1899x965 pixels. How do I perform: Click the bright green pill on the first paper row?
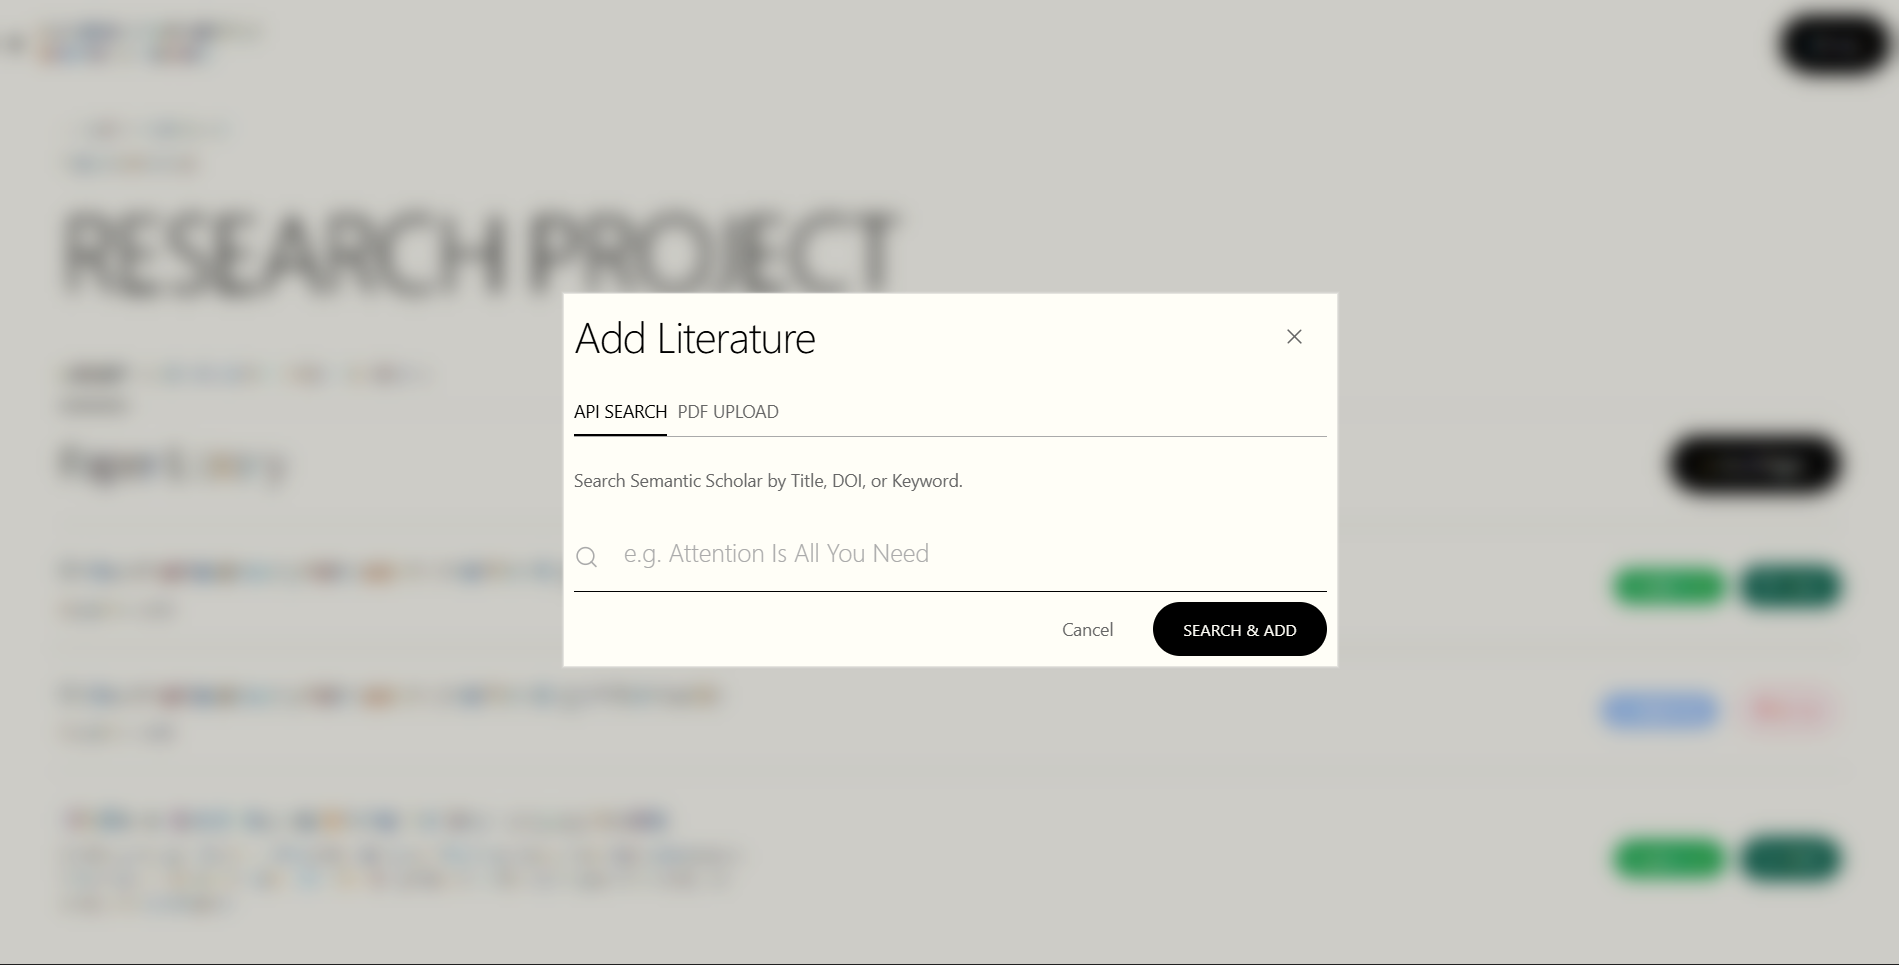point(1670,586)
